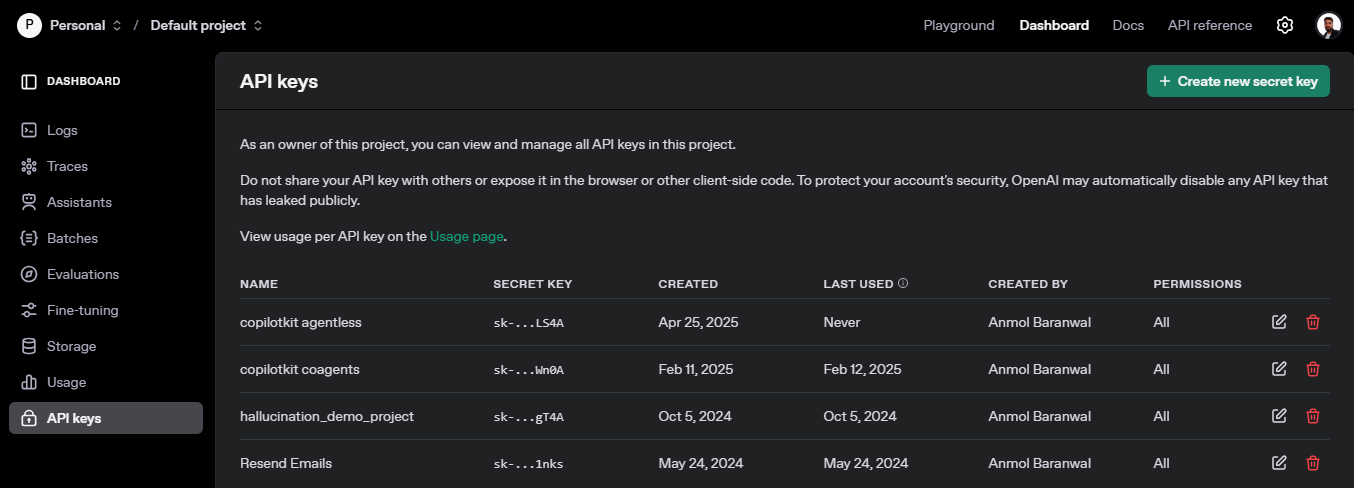Select the Logs sidebar item
1354x488 pixels.
click(x=106, y=130)
